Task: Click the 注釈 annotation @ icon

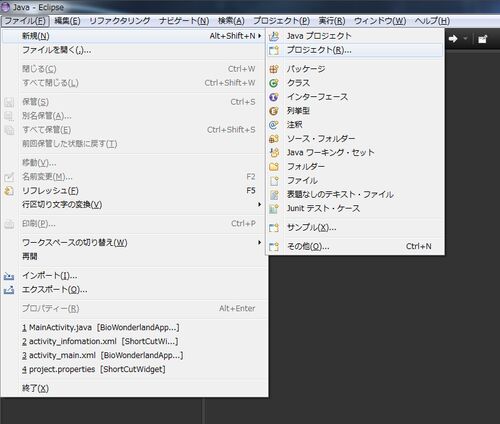Action: (x=274, y=125)
